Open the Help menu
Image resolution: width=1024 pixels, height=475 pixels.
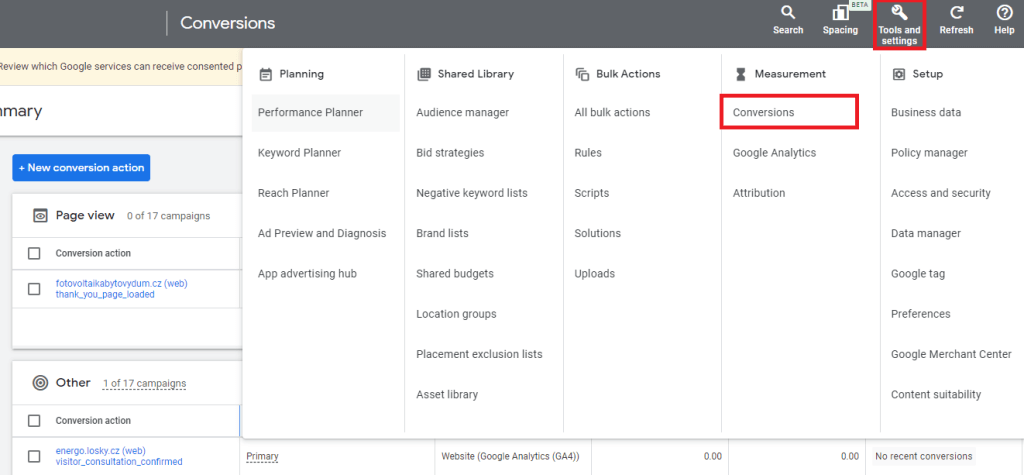(x=1004, y=20)
